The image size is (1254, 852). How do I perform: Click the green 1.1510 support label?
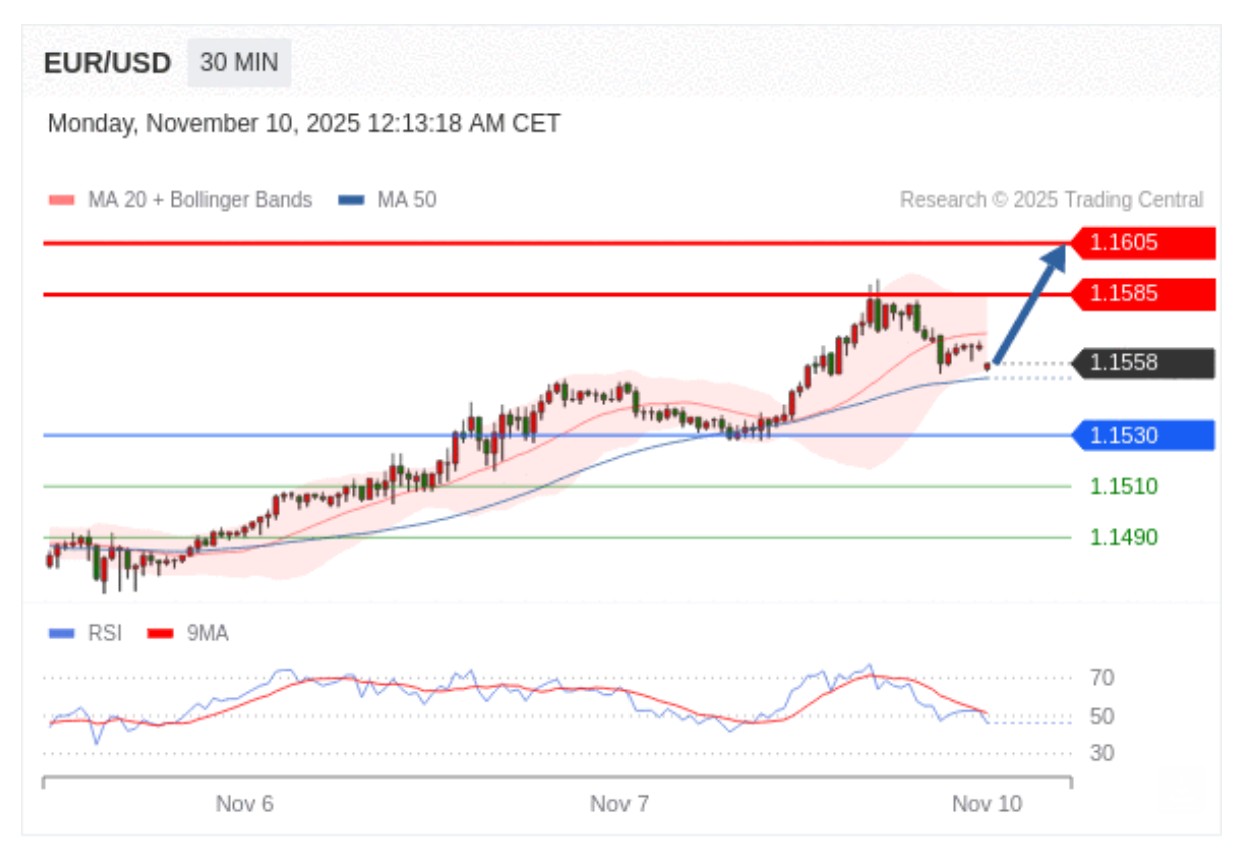1124,487
